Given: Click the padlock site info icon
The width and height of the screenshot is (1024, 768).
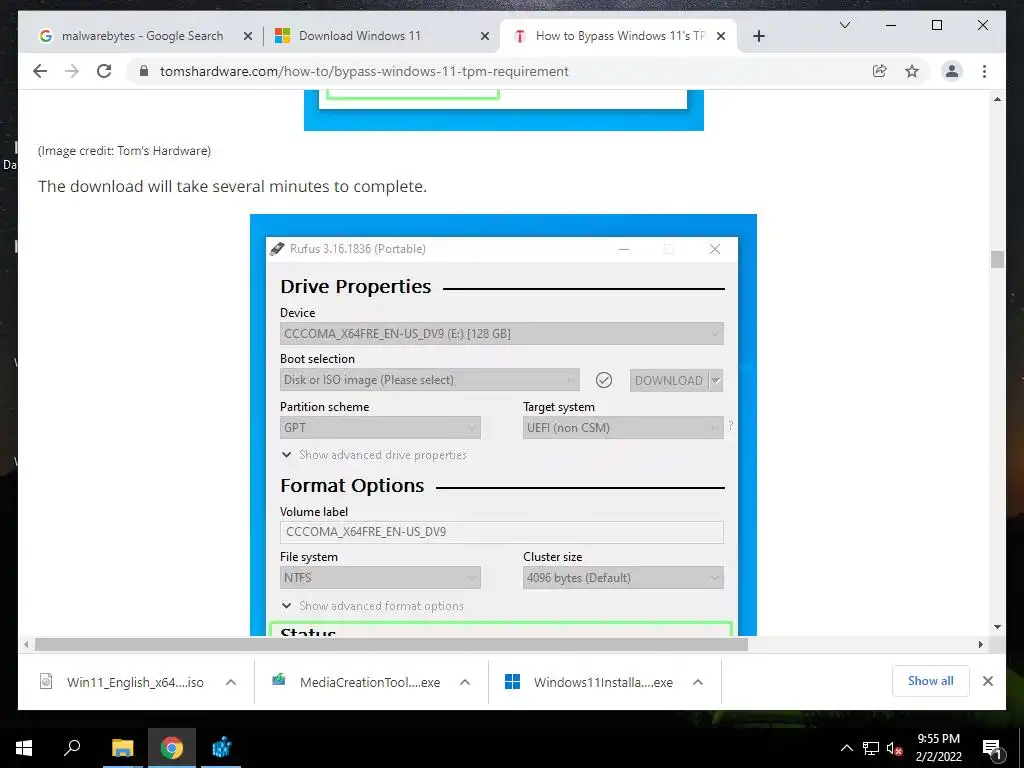Looking at the screenshot, I should [144, 71].
